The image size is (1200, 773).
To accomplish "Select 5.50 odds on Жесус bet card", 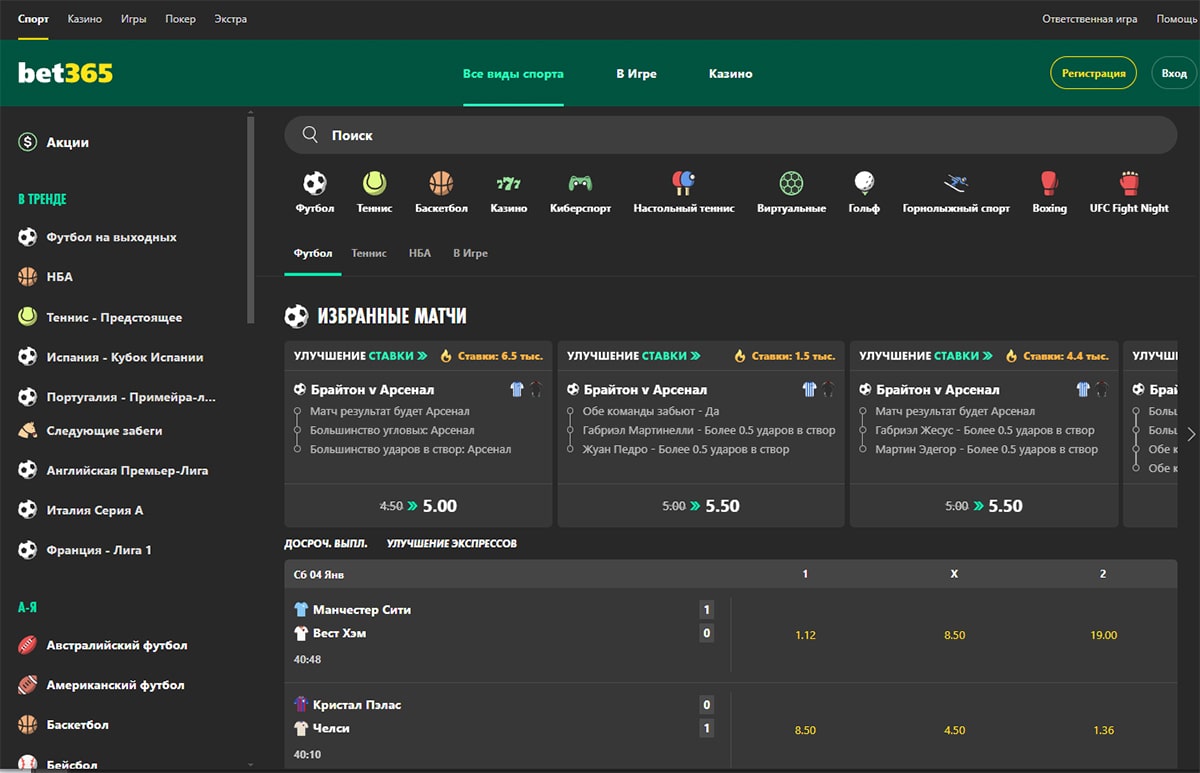I will [x=984, y=506].
